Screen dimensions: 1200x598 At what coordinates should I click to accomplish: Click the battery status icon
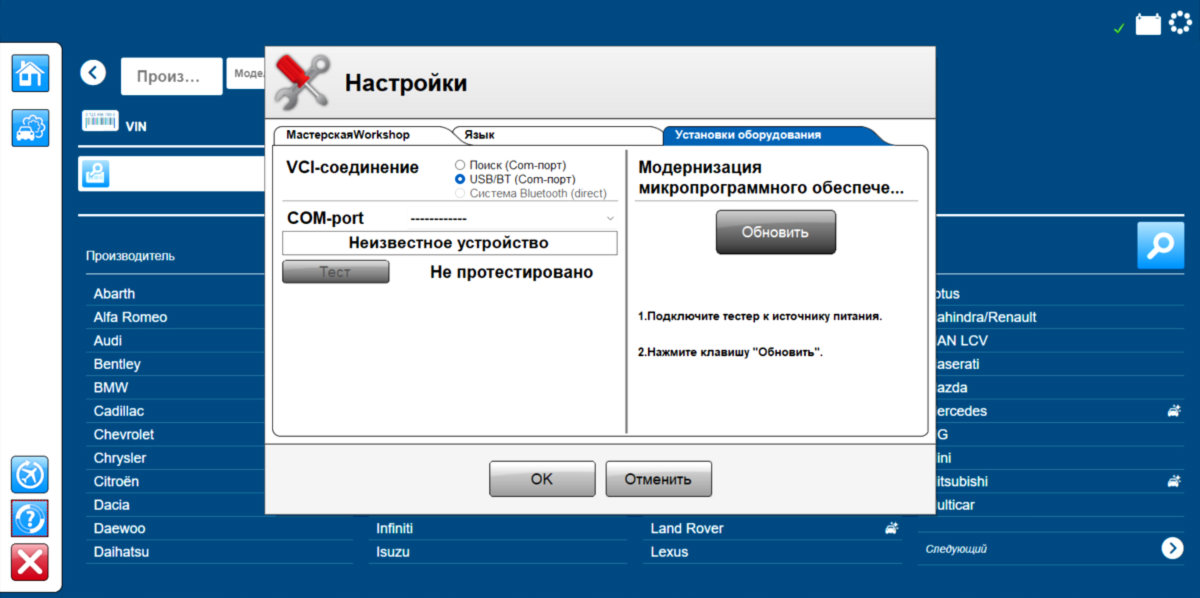coord(1148,24)
